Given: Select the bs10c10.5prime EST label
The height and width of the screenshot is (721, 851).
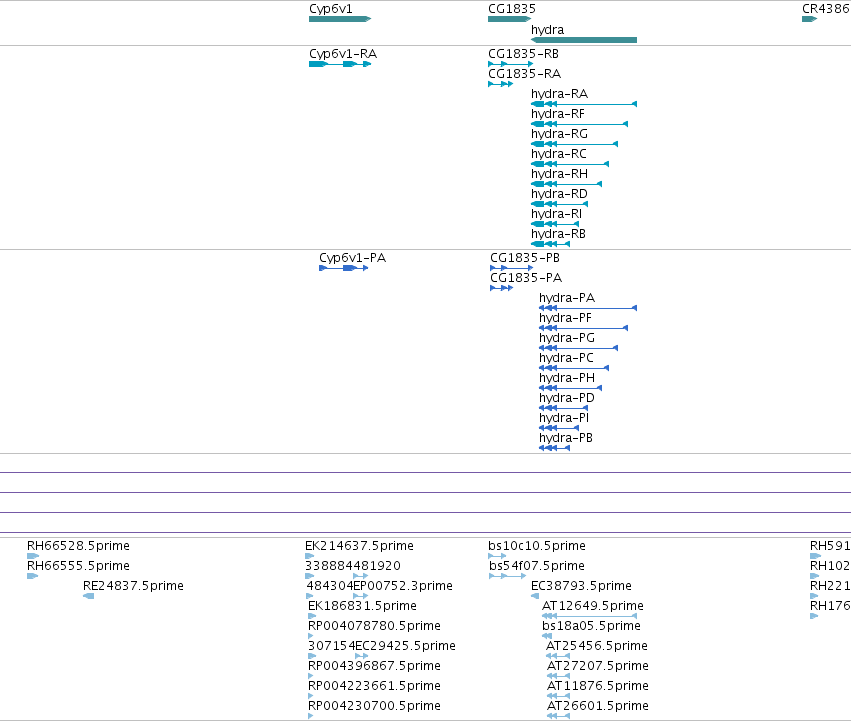Looking at the screenshot, I should coord(537,546).
